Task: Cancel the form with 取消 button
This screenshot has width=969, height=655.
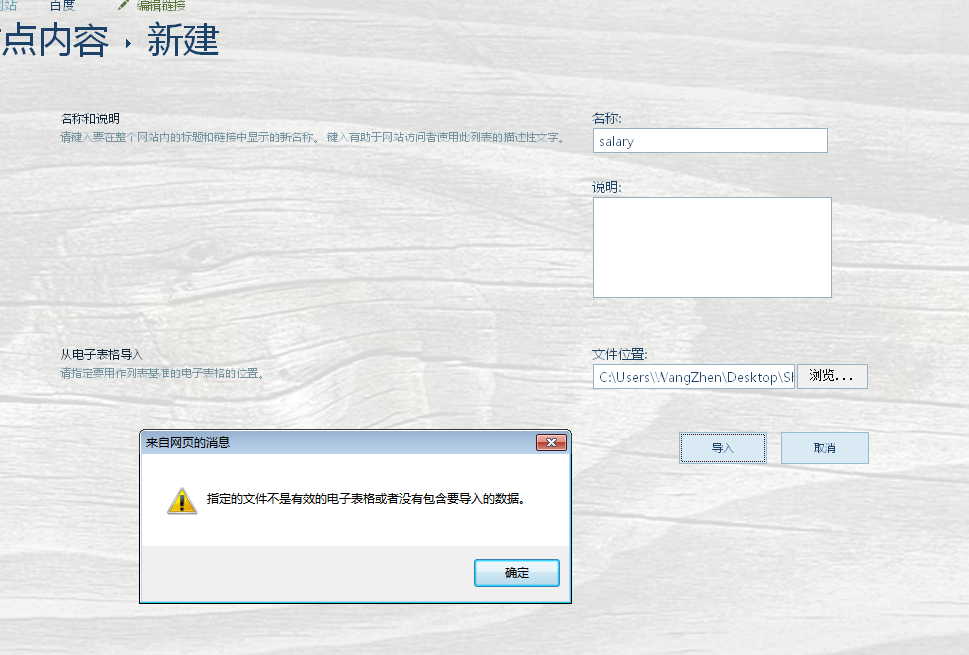Action: 824,448
